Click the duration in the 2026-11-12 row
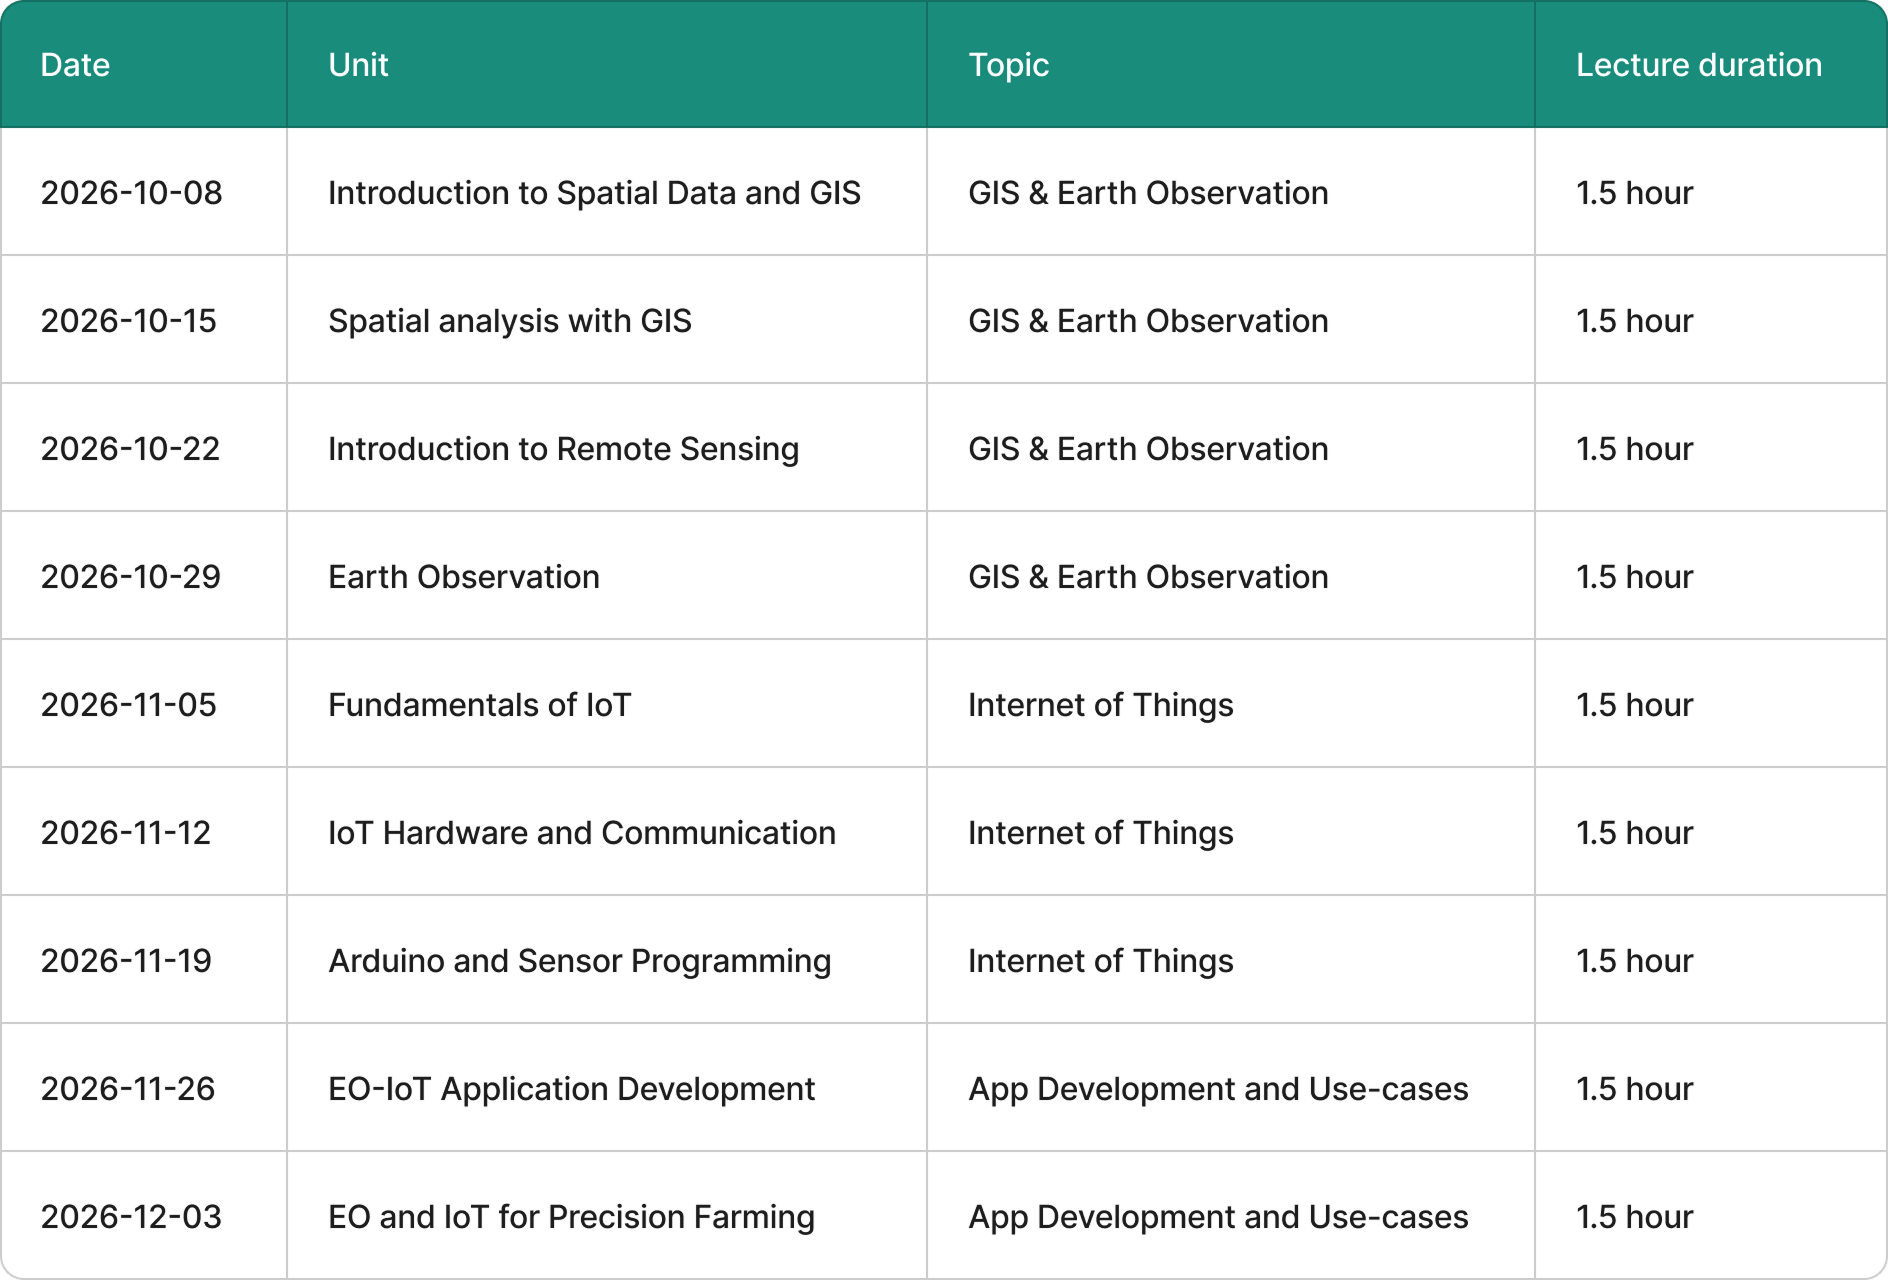The width and height of the screenshot is (1888, 1280). (1635, 833)
